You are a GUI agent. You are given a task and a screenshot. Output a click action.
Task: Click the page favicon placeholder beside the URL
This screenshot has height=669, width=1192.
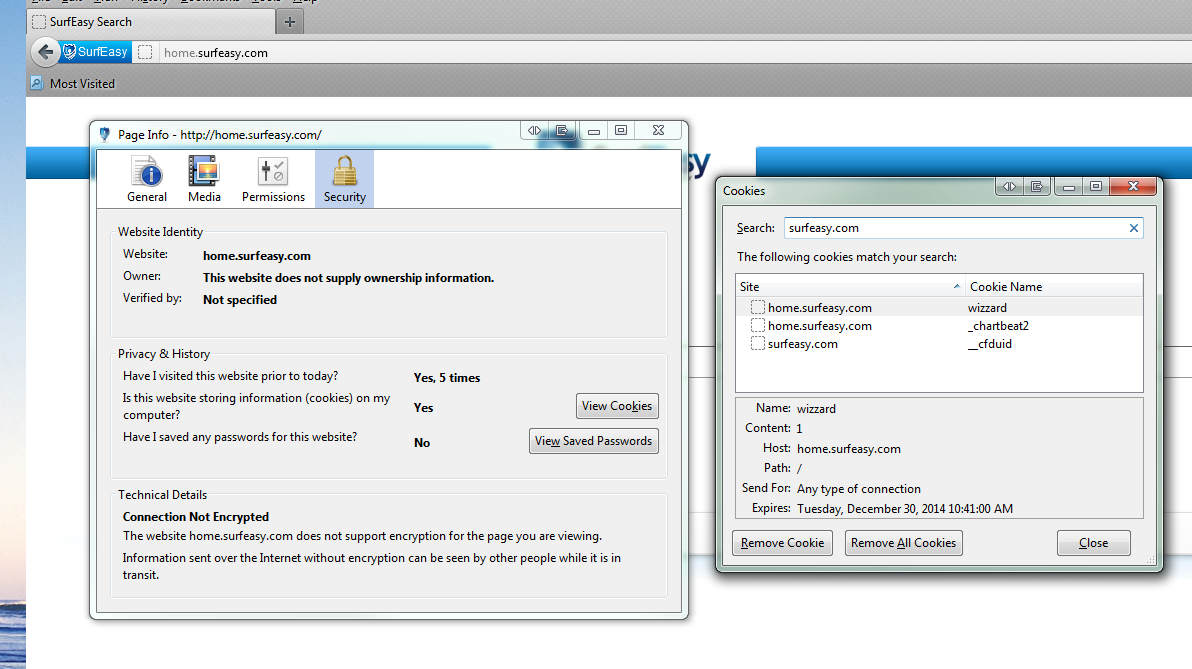(x=145, y=52)
